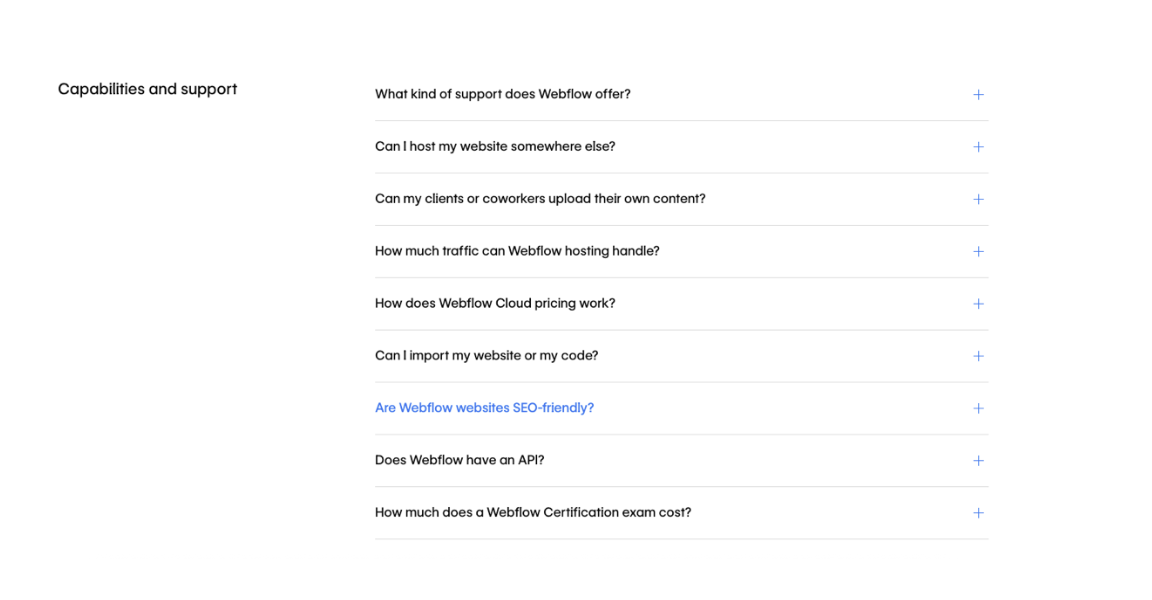Viewport: 1152px width, 600px height.
Task: Click the 'Capabilities and support' section heading
Action: tap(147, 89)
